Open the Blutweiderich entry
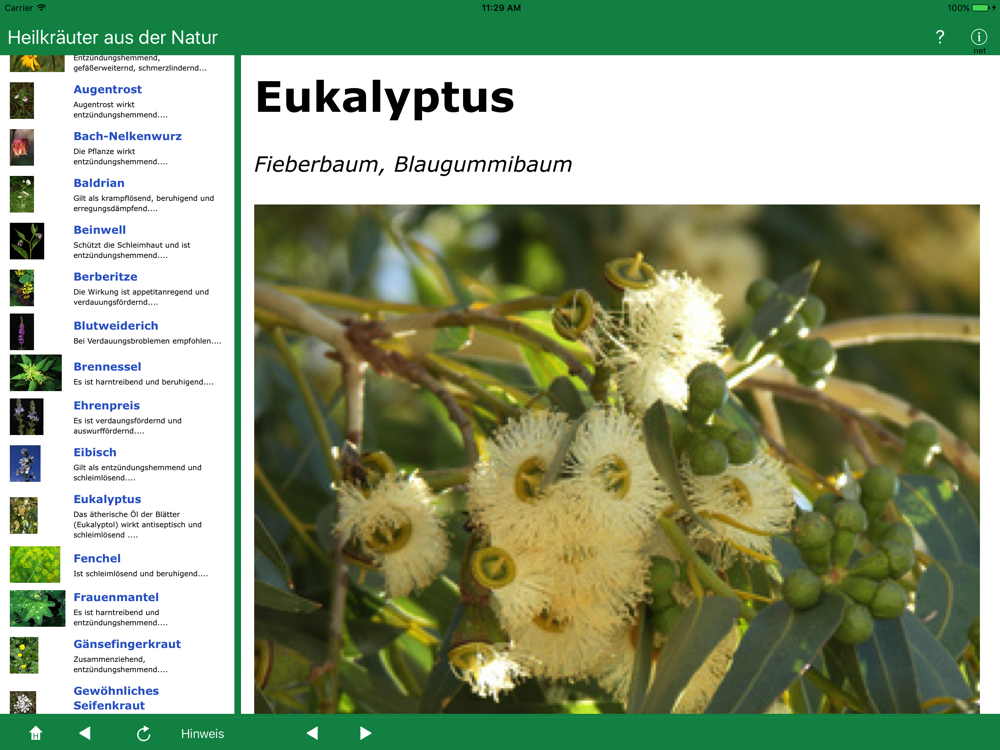This screenshot has height=750, width=1000. click(x=115, y=325)
